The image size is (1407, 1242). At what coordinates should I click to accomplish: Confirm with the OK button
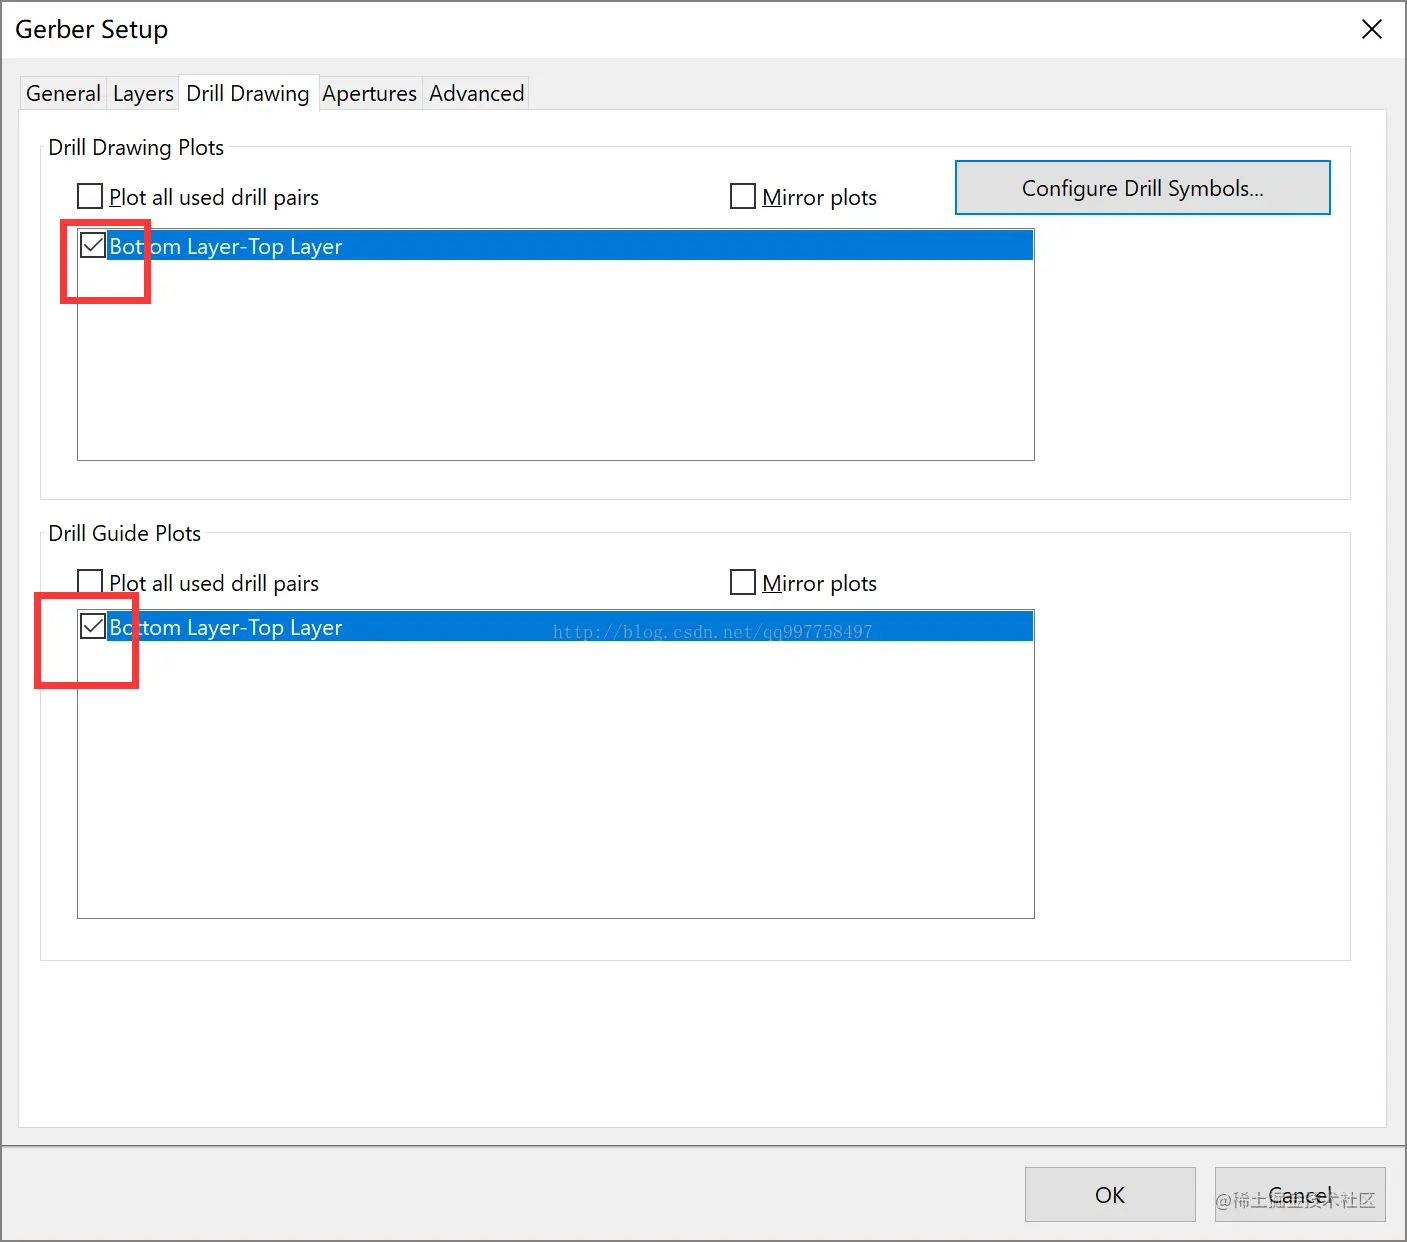coord(1110,1195)
